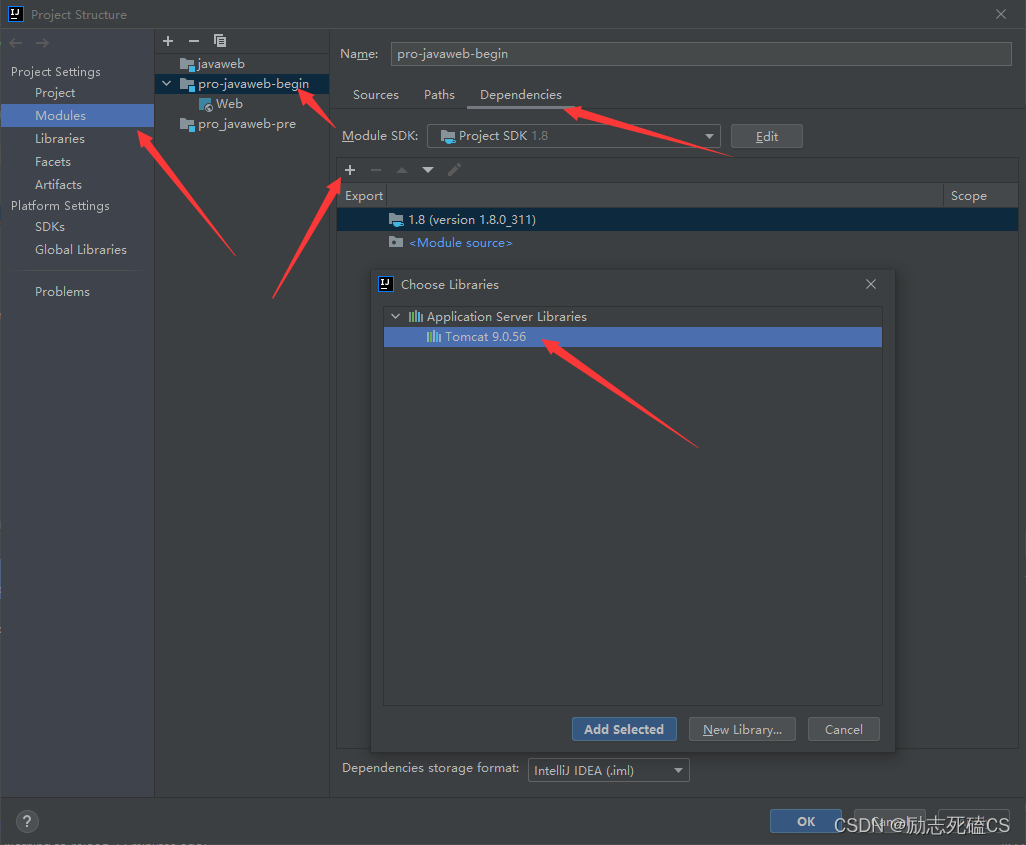This screenshot has height=845, width=1026.
Task: Open the Module SDK dropdown
Action: pos(574,136)
